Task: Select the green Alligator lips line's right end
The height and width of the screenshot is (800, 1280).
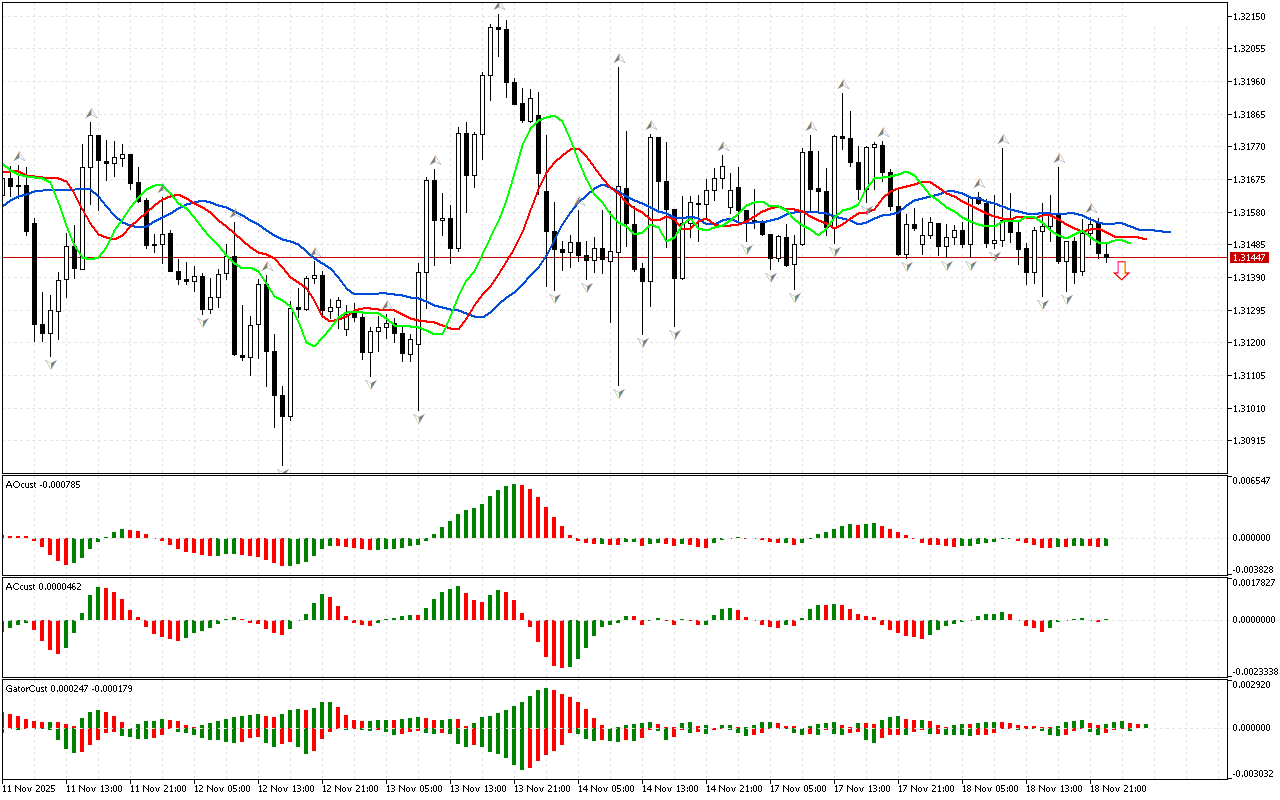Action: pyautogui.click(x=1129, y=242)
